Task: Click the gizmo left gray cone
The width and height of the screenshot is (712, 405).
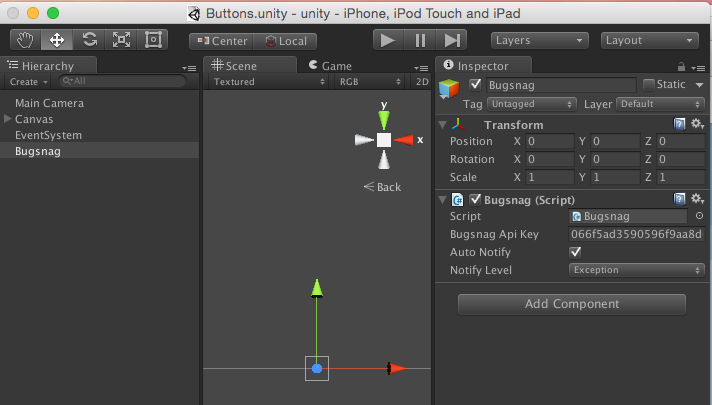Action: click(x=364, y=140)
